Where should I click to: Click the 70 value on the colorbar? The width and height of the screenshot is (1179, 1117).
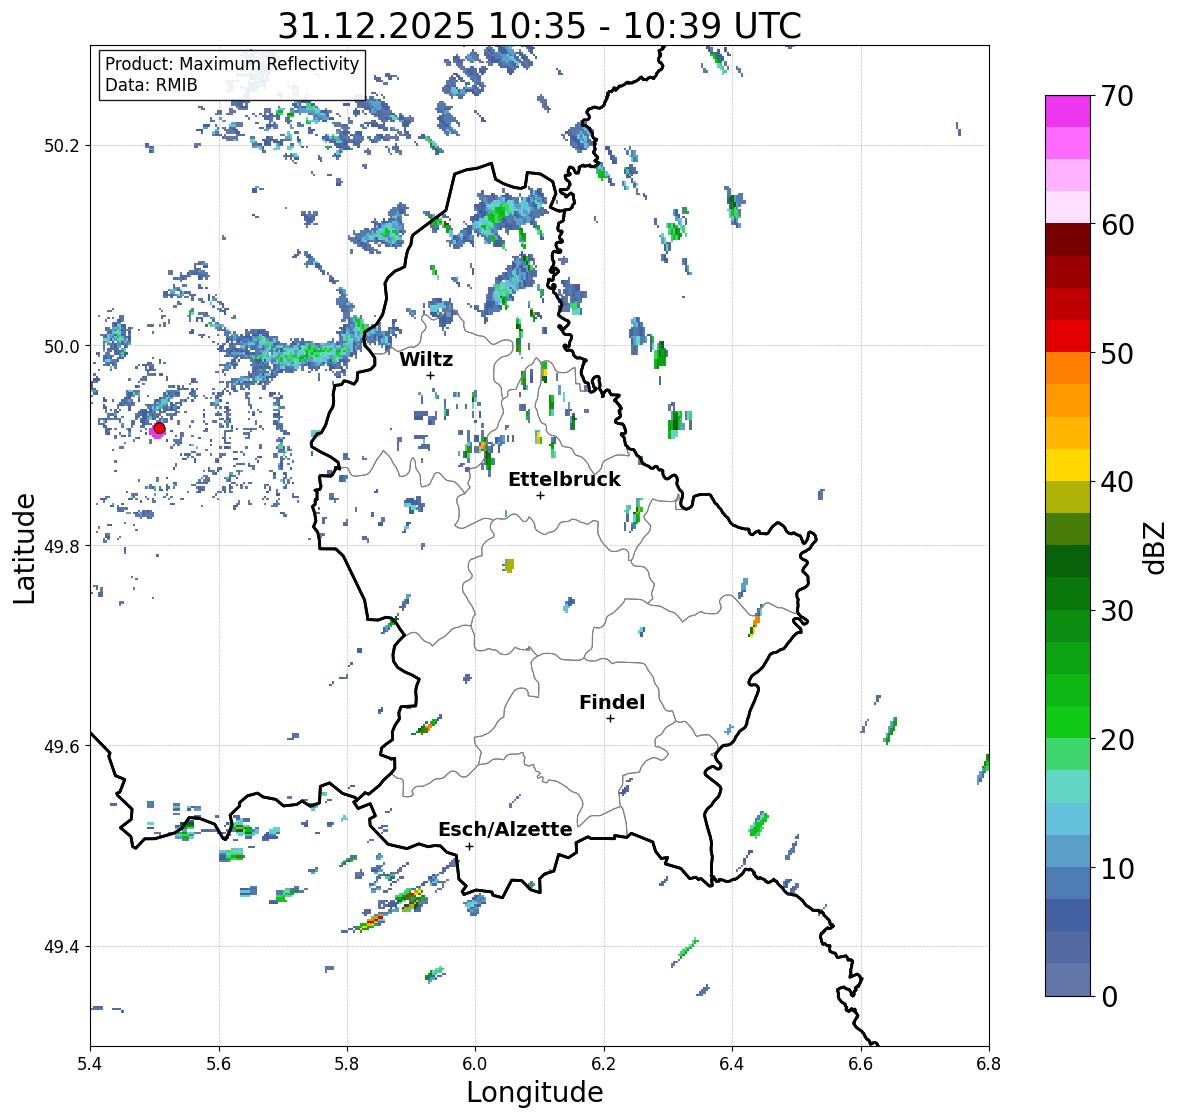1117,96
